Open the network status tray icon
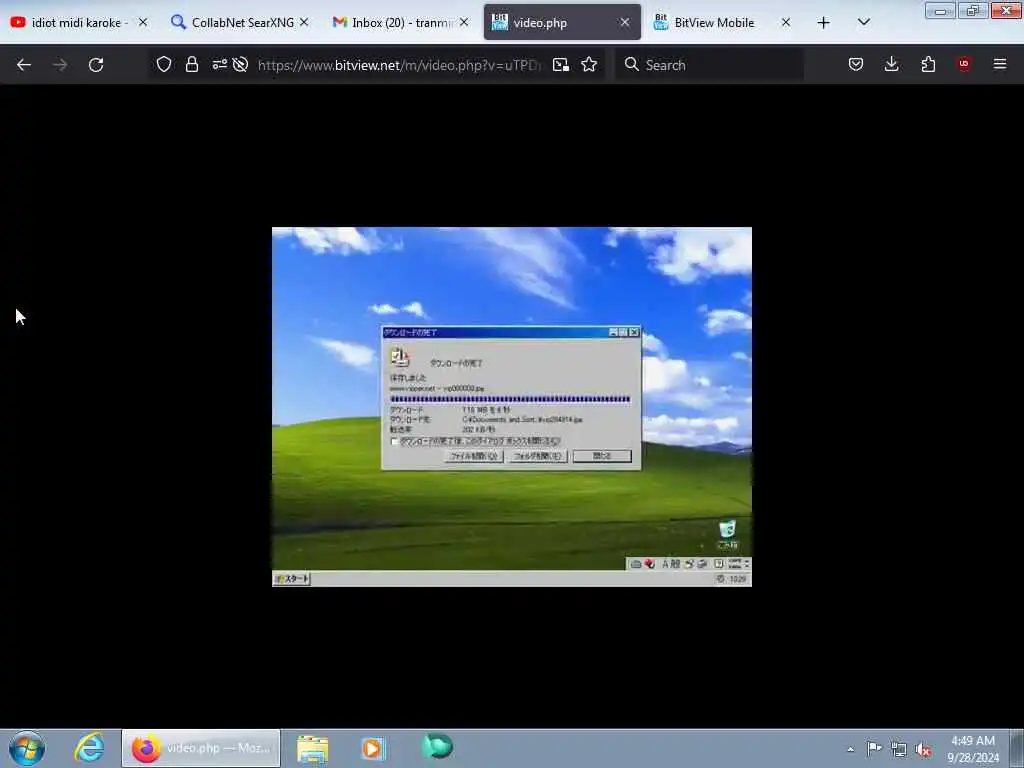This screenshot has width=1024, height=768. [x=899, y=749]
